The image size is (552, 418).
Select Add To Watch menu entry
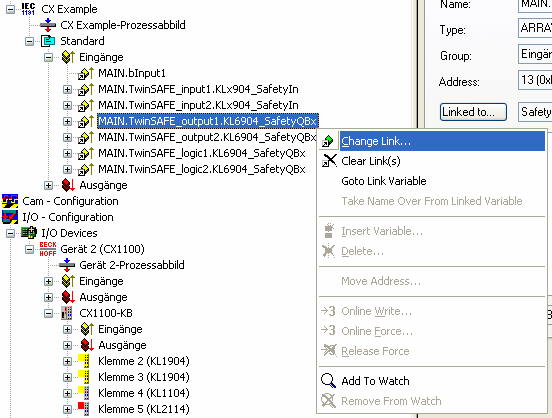click(432, 381)
